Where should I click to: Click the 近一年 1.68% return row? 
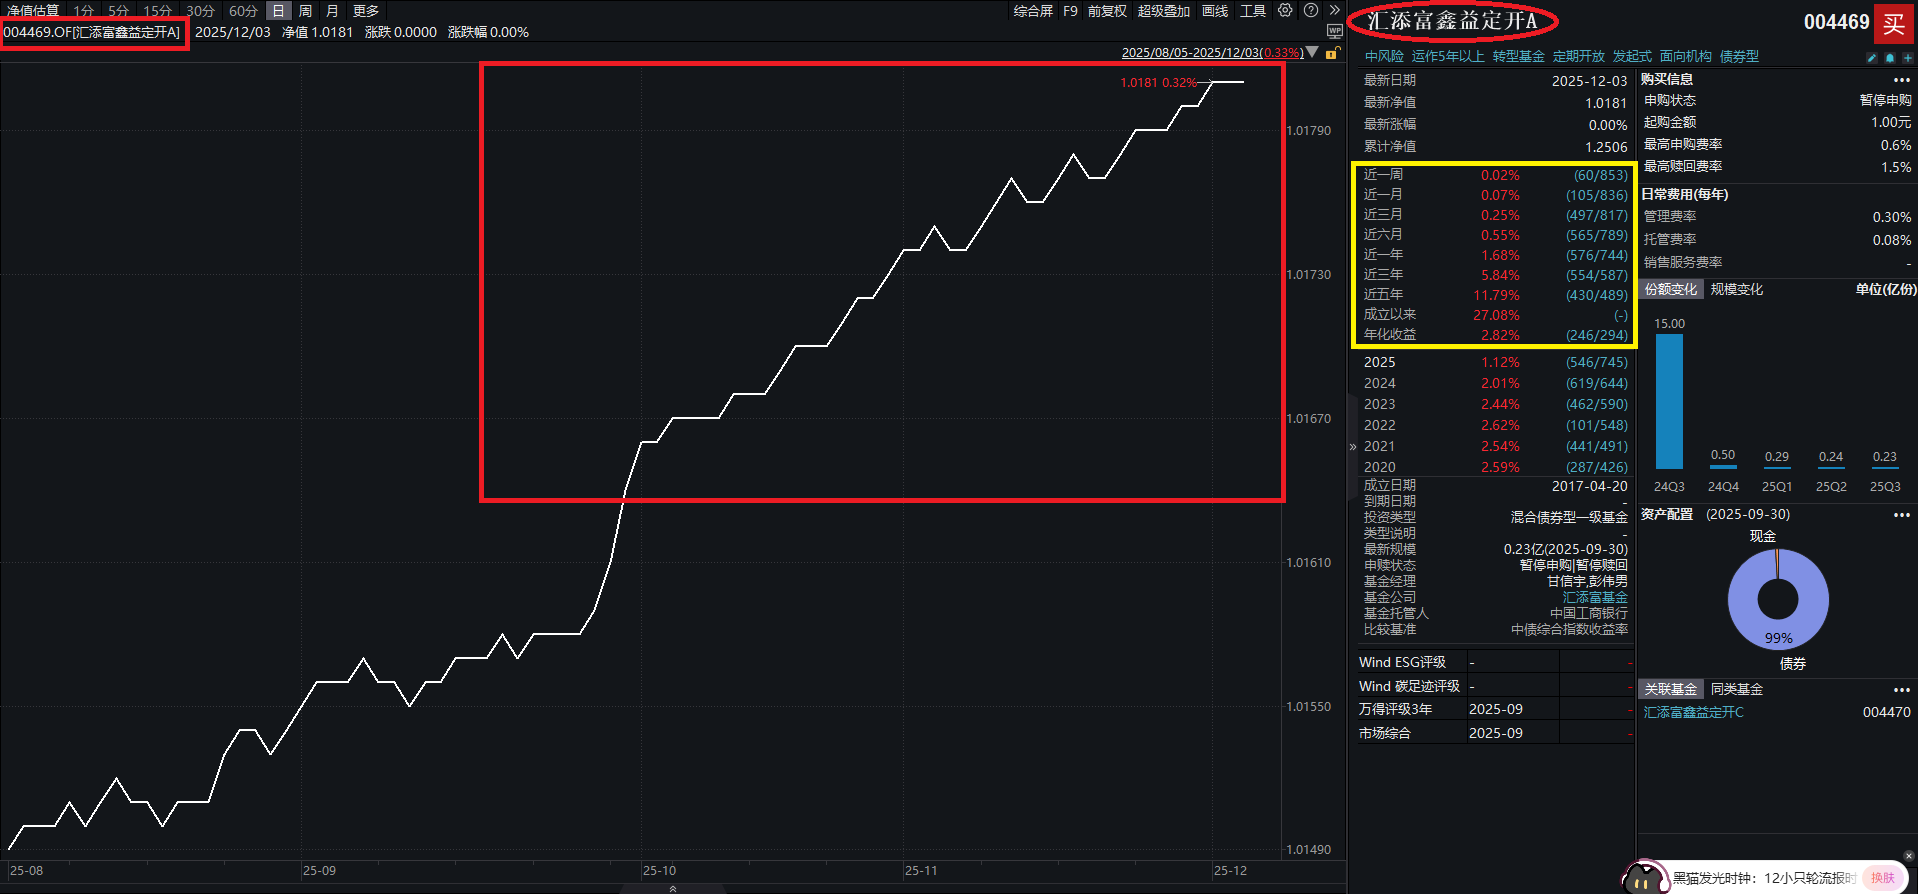coord(1495,255)
